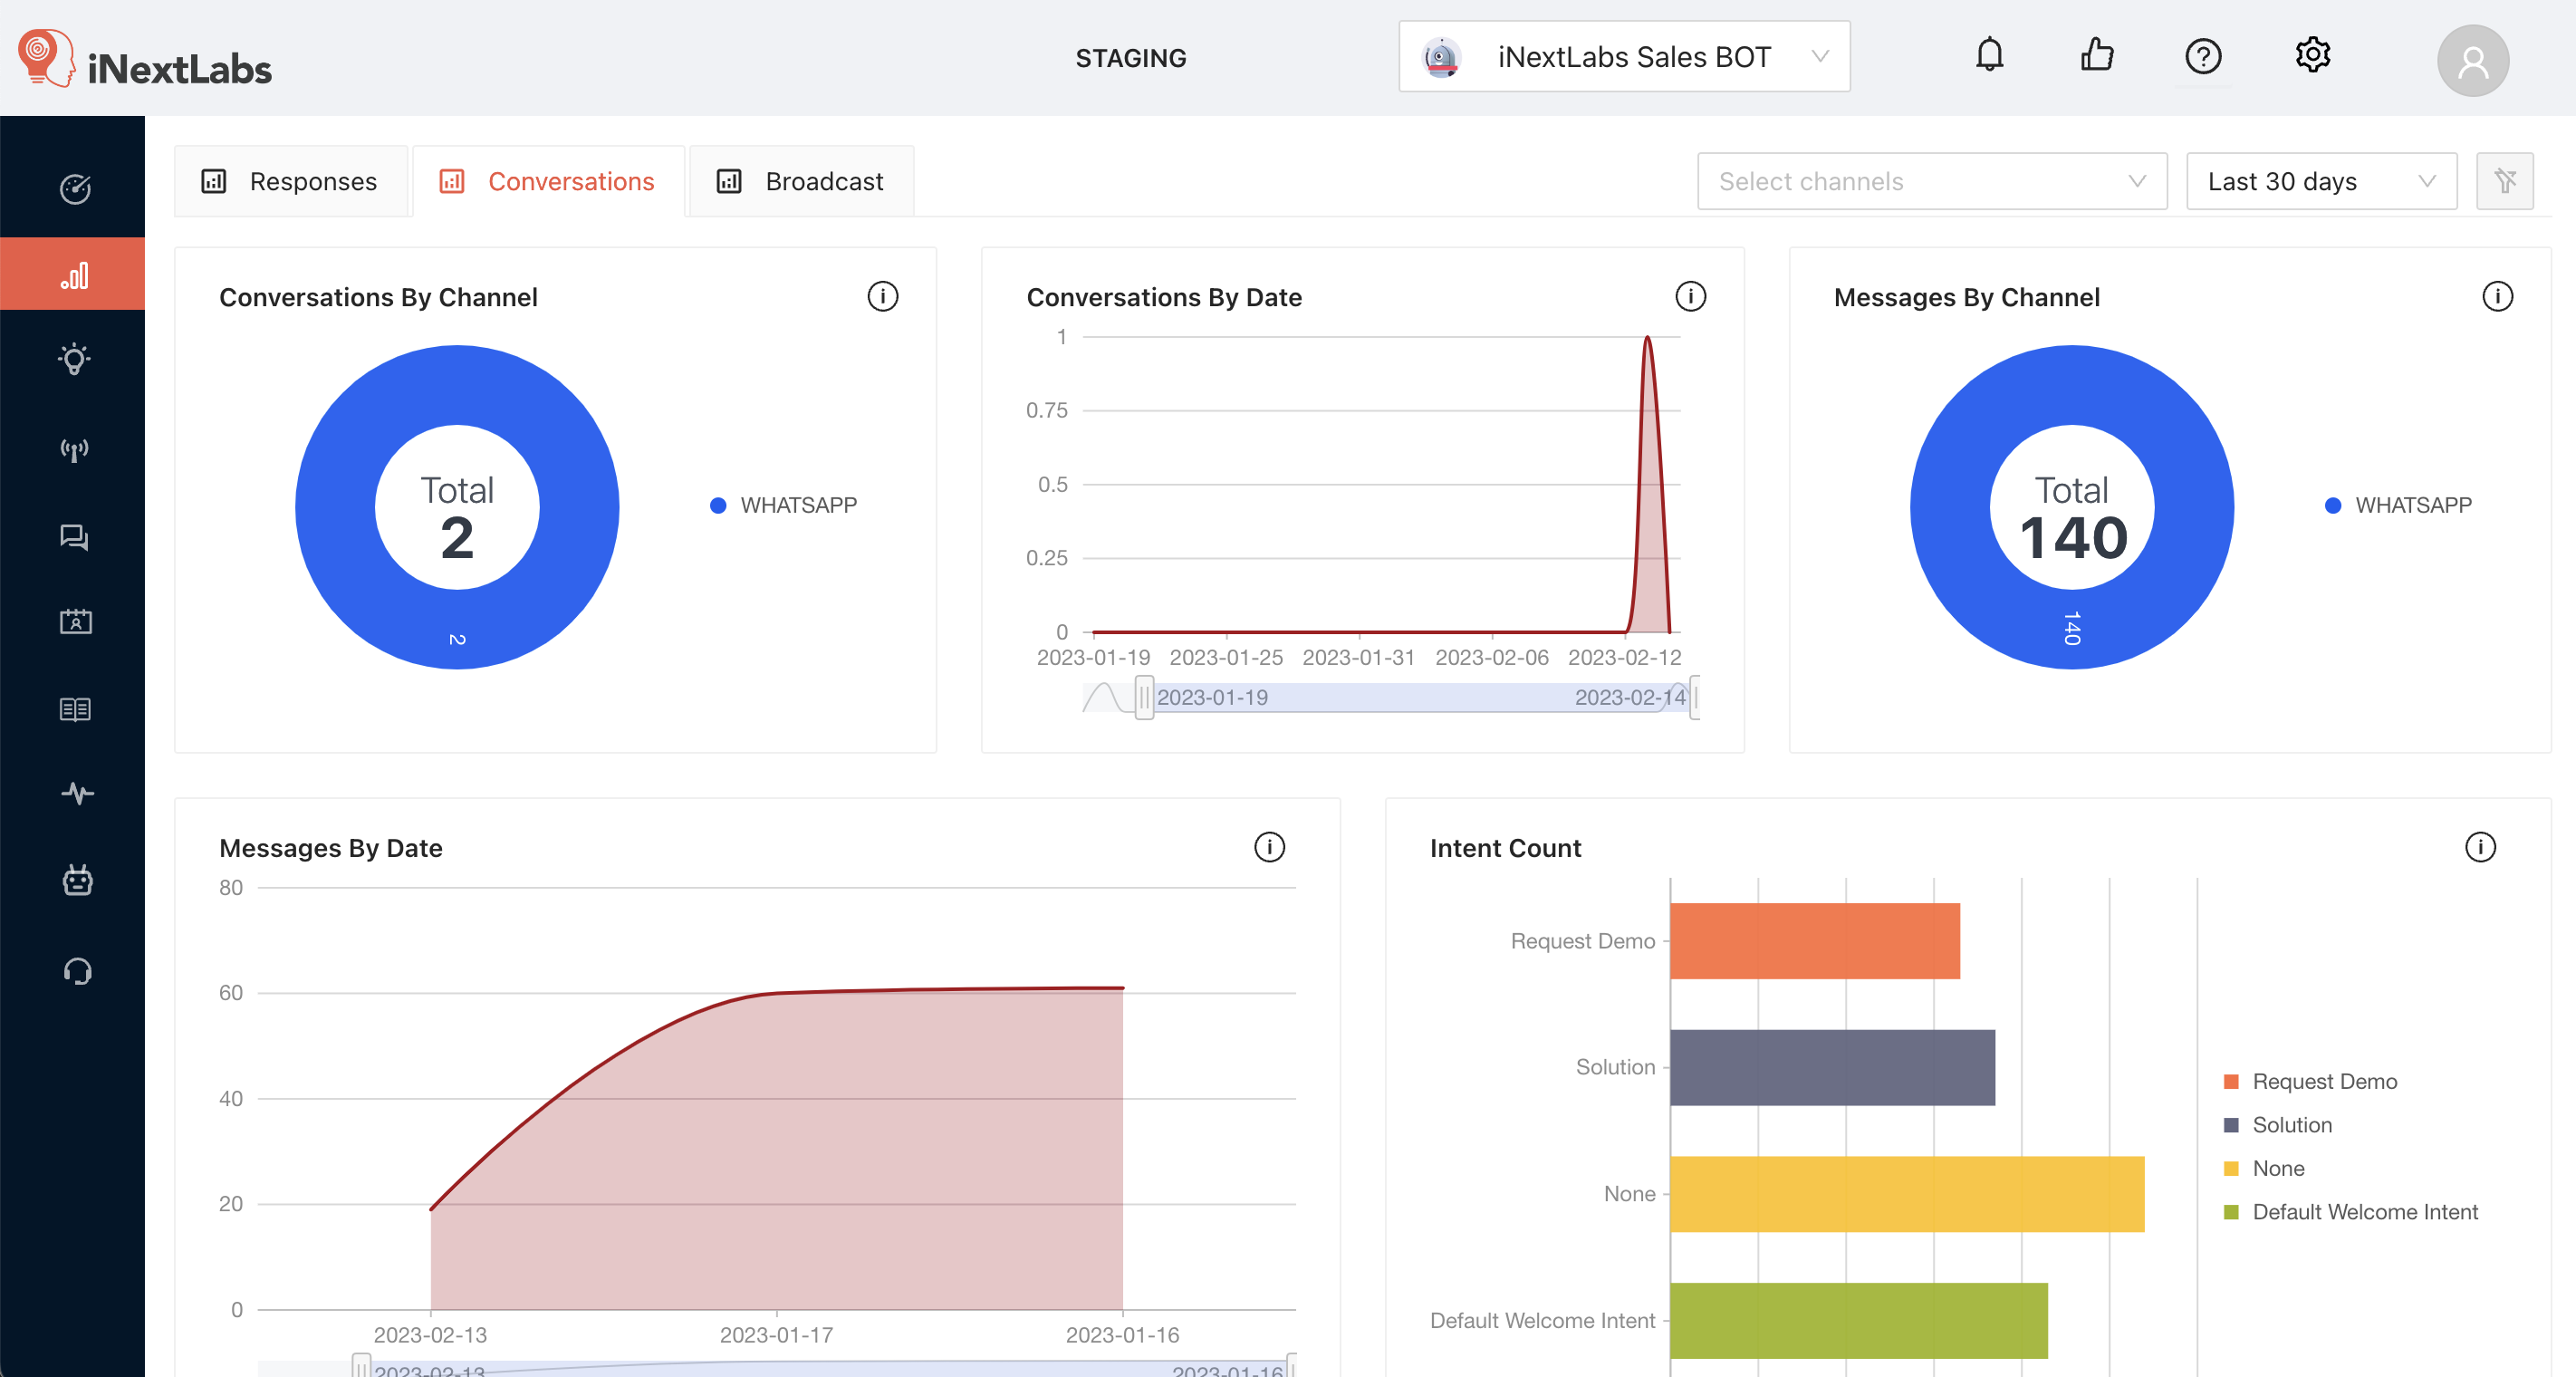Screen dimensions: 2576x1377
Task: Switch to the Responses tab
Action: (291, 181)
